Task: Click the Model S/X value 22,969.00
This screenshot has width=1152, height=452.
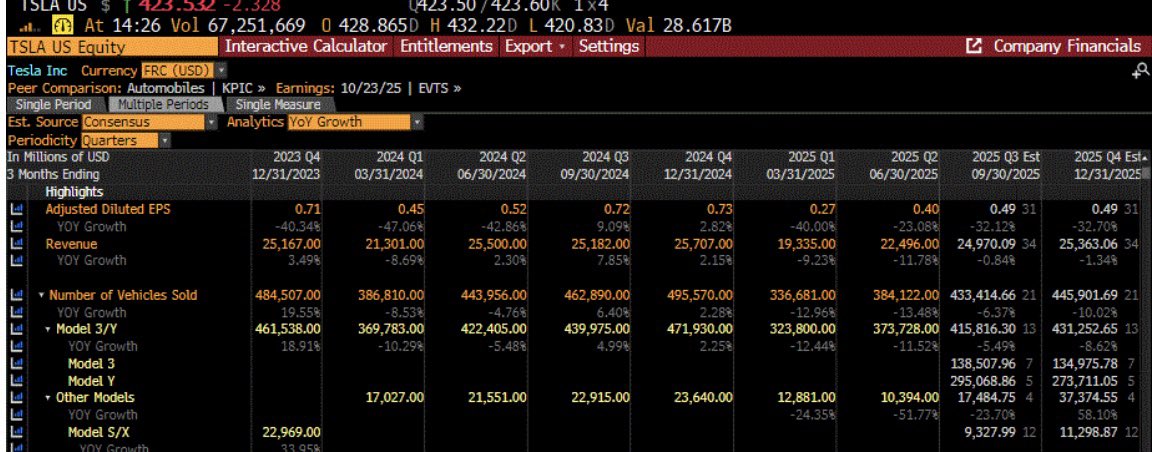Action: (x=292, y=432)
